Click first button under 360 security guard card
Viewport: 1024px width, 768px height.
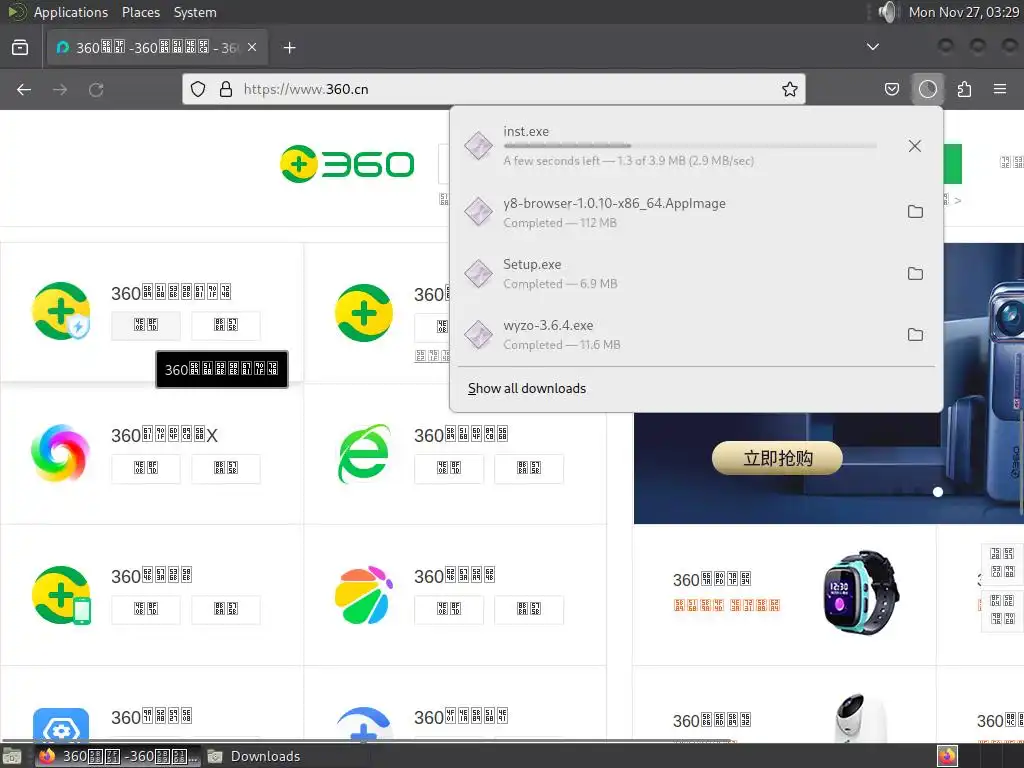point(146,325)
